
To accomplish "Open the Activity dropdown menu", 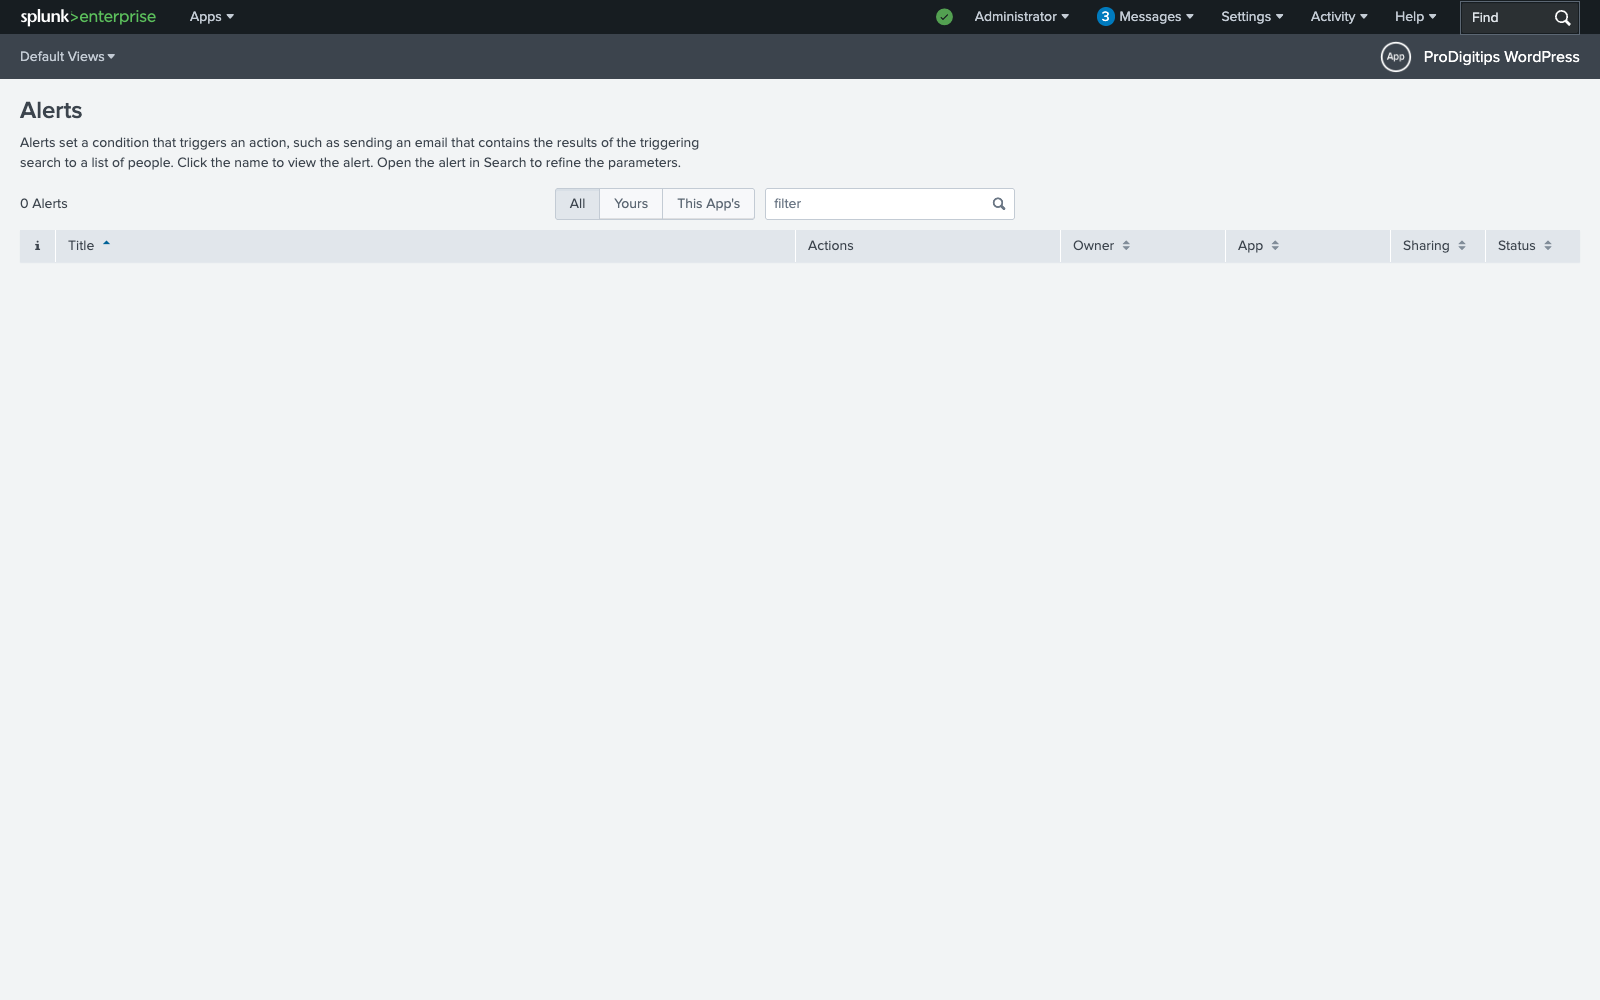I will tap(1339, 17).
